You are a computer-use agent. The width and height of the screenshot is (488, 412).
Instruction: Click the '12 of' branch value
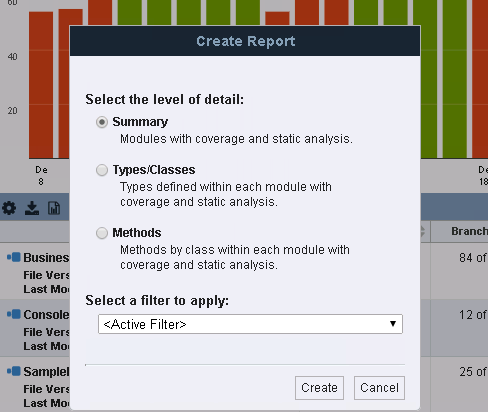[473, 315]
